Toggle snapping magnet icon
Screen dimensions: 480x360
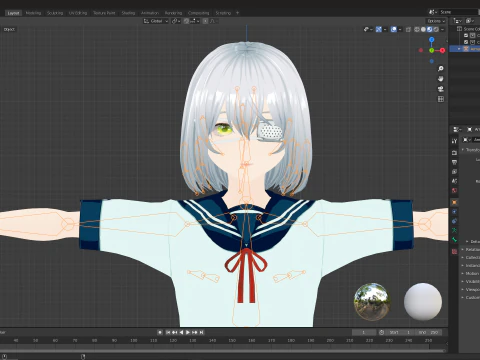(x=187, y=21)
